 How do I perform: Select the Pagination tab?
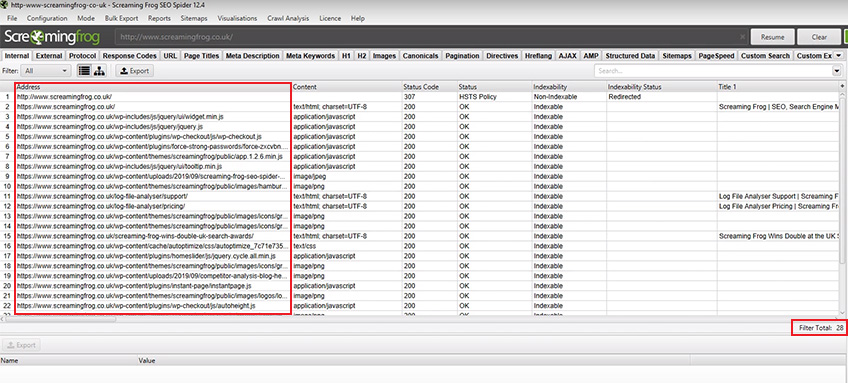pos(462,56)
